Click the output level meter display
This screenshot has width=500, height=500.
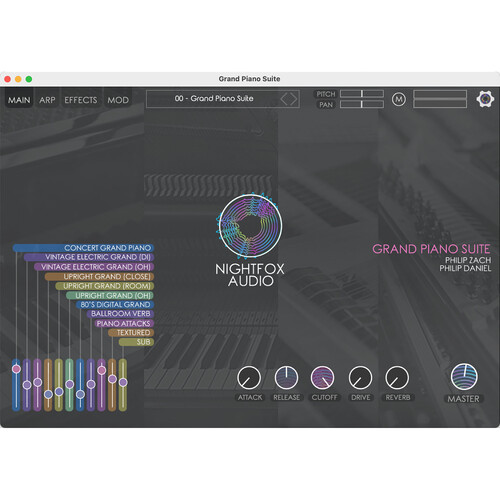pyautogui.click(x=440, y=99)
